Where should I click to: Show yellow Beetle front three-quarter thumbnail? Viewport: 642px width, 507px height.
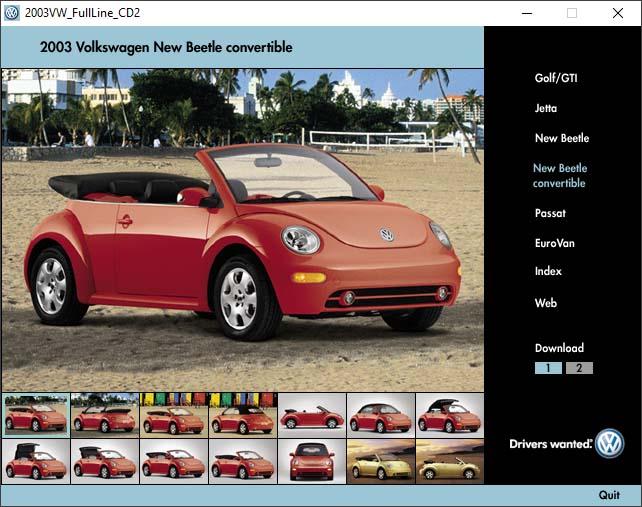[381, 461]
